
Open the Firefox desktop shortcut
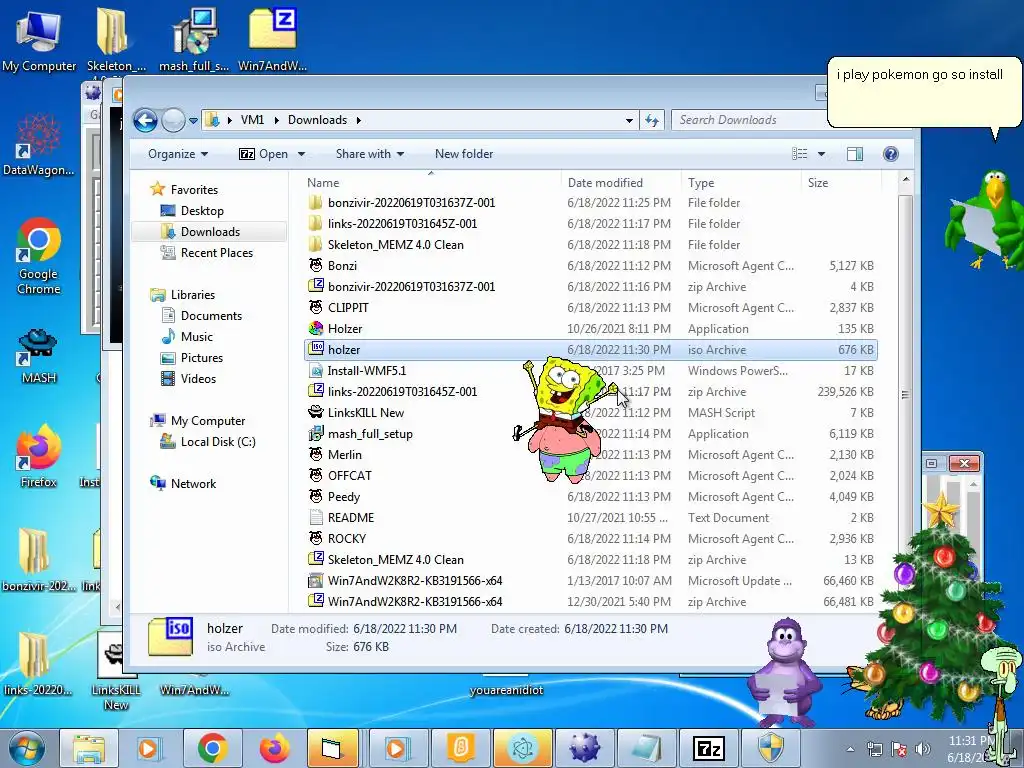[x=39, y=456]
